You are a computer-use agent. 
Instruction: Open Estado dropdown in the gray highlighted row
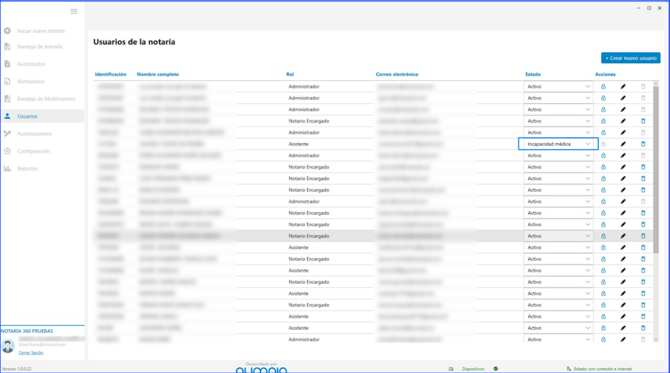(x=558, y=236)
